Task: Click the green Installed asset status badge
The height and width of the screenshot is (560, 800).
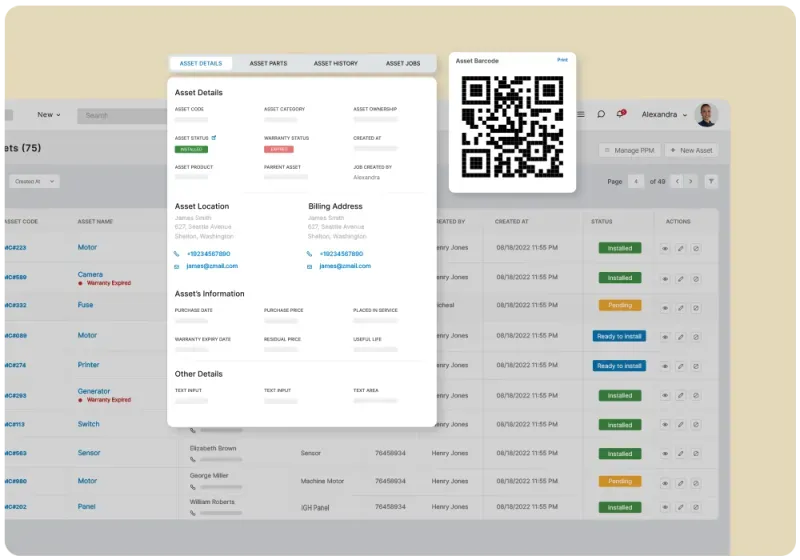Action: pos(191,149)
